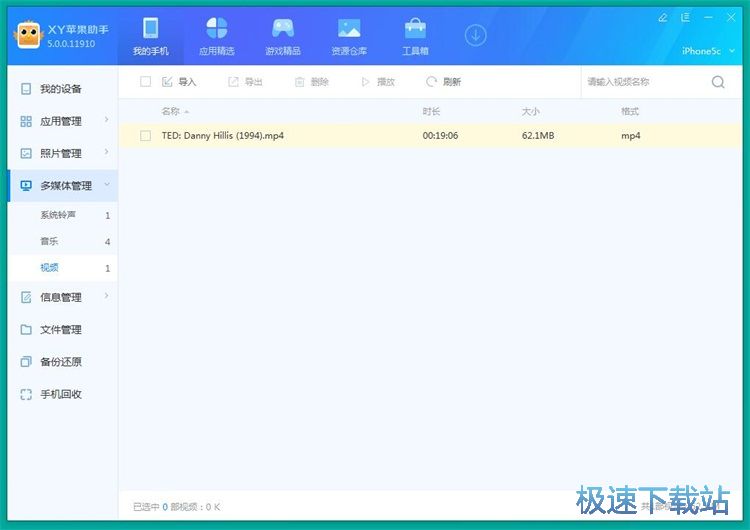Click the 导入 import button
Screen dimensions: 750x530
pyautogui.click(x=179, y=82)
